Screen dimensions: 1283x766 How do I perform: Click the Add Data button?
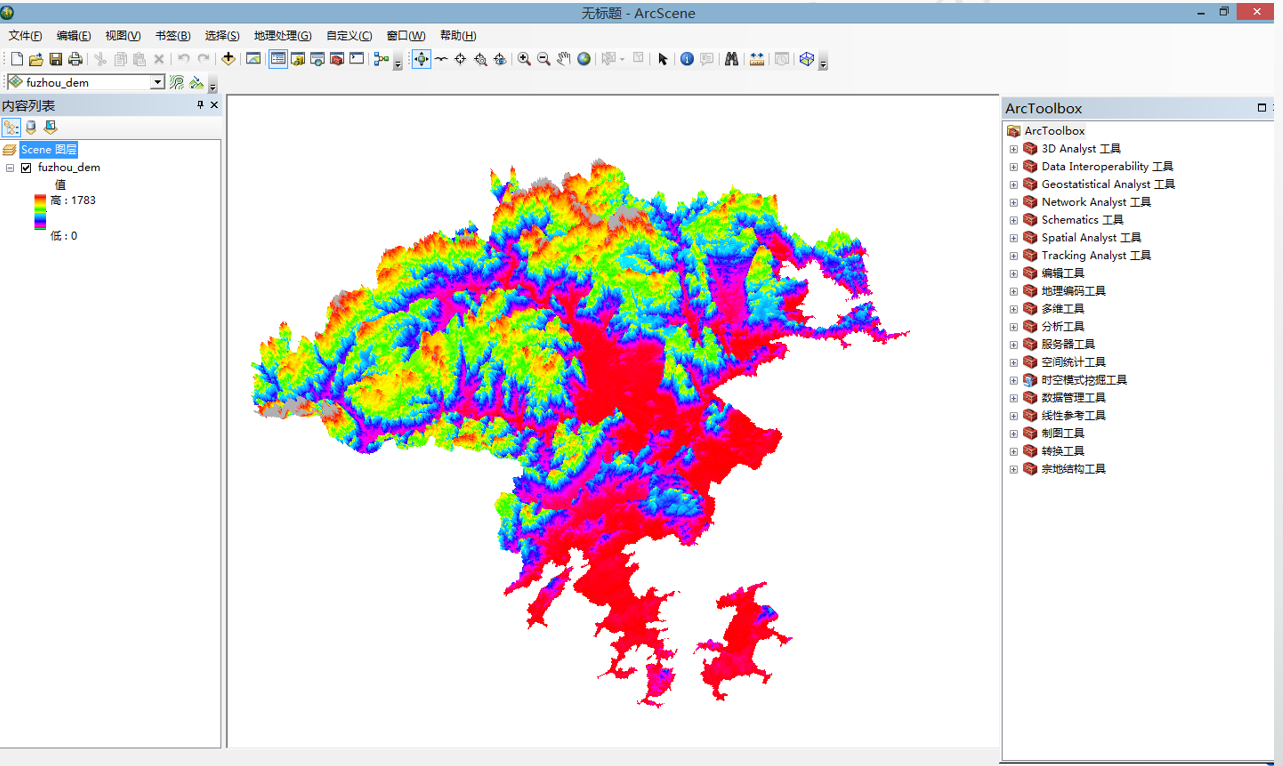coord(228,59)
